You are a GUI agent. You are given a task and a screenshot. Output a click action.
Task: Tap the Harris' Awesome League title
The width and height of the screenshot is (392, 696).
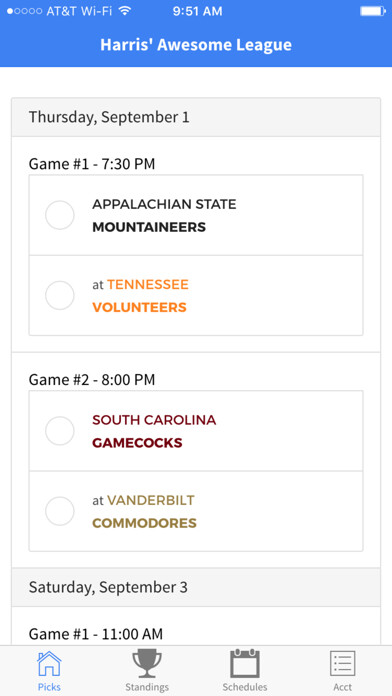pyautogui.click(x=196, y=45)
